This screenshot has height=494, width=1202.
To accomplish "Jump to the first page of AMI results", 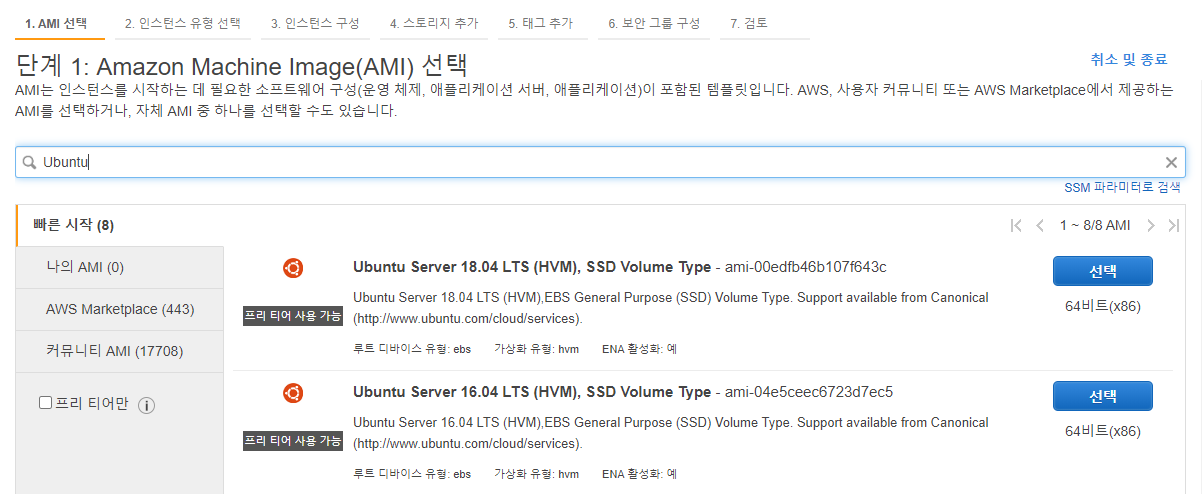I will click(1016, 225).
